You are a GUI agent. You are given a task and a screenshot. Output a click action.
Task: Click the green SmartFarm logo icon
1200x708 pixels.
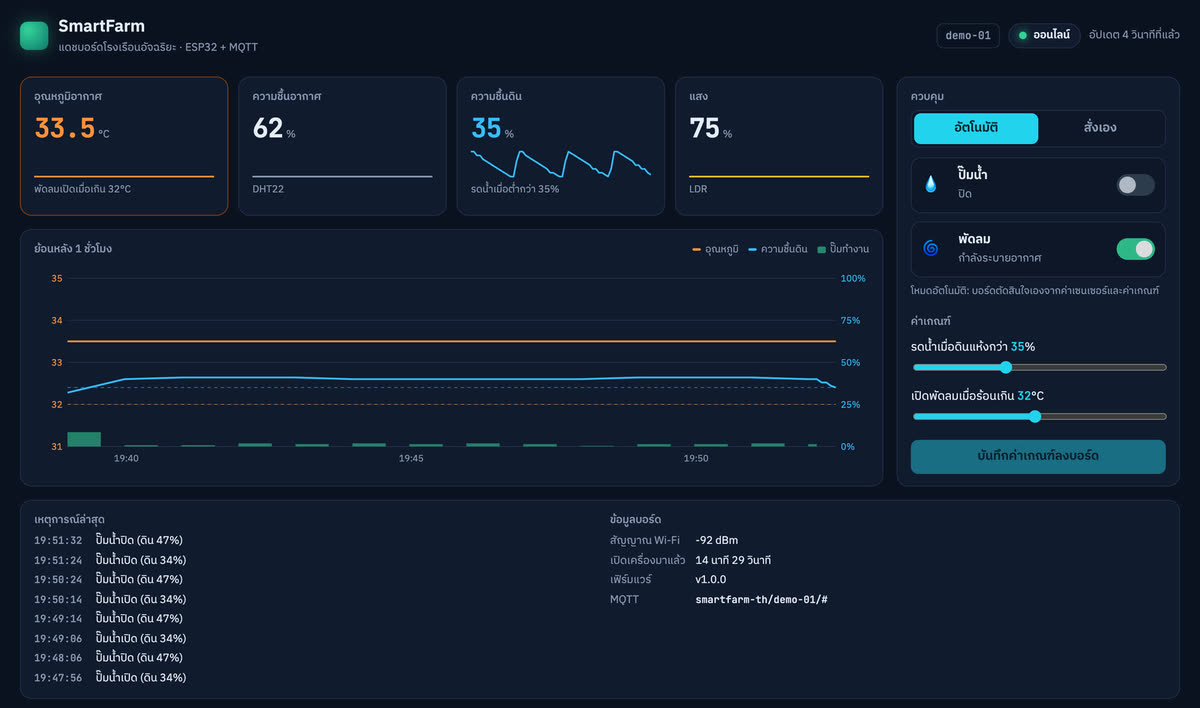pos(34,36)
